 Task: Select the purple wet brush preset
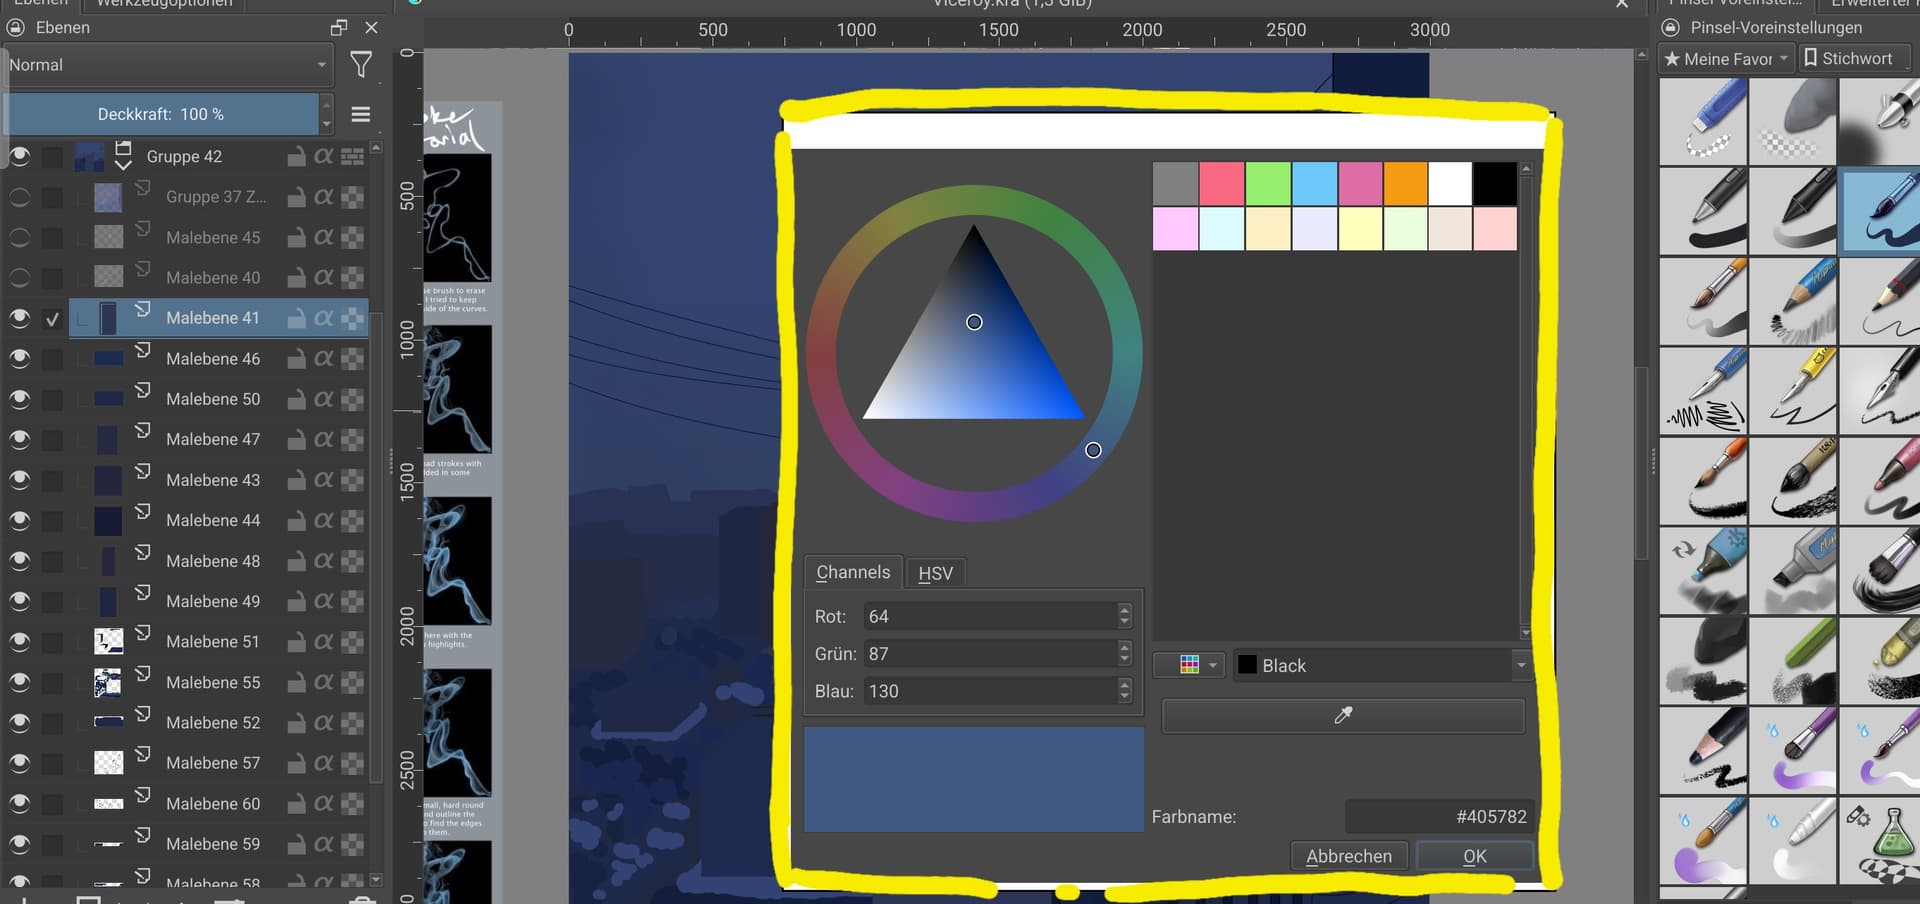1793,751
